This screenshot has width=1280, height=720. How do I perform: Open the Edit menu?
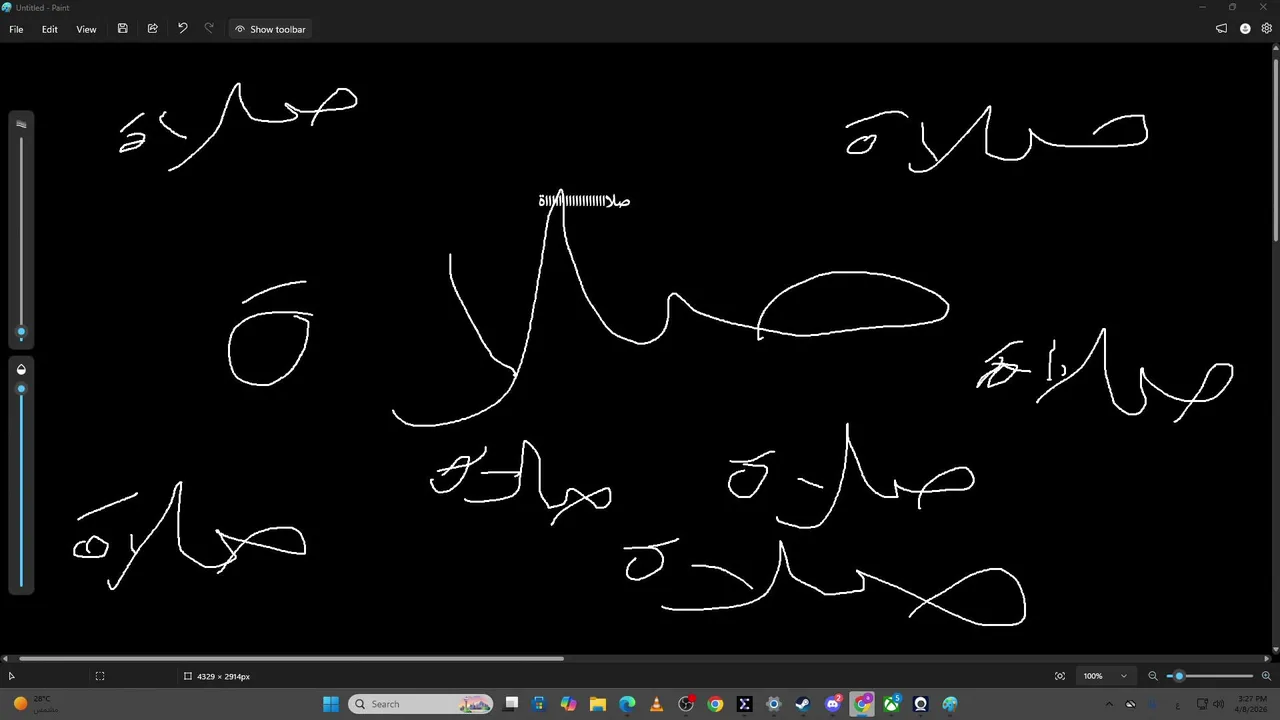point(49,29)
